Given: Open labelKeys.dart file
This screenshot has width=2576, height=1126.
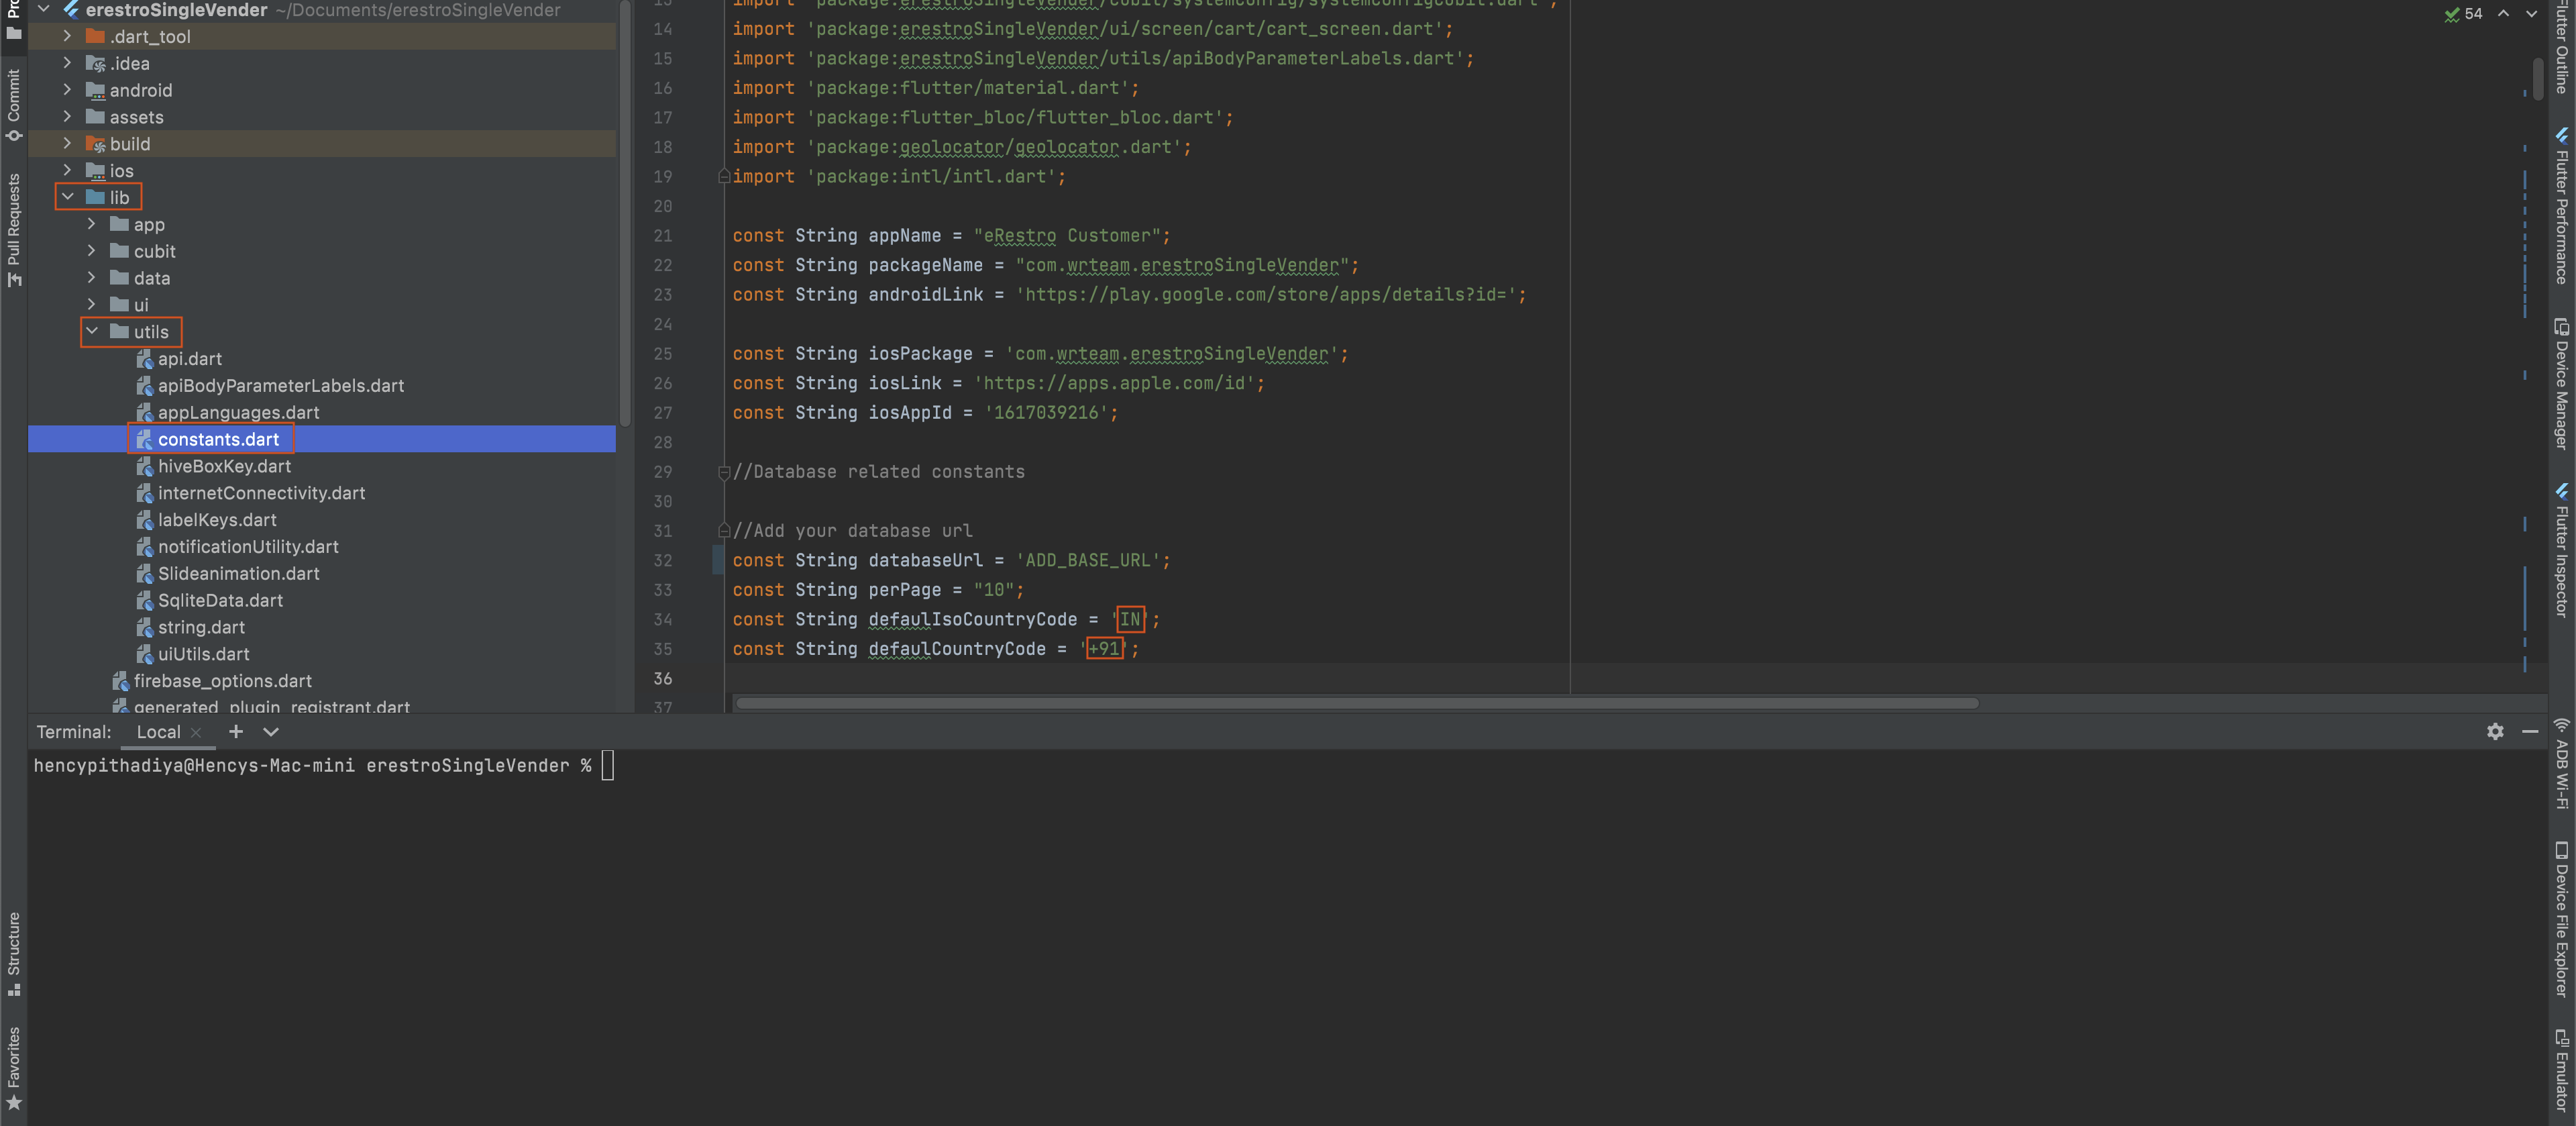Looking at the screenshot, I should coord(217,520).
